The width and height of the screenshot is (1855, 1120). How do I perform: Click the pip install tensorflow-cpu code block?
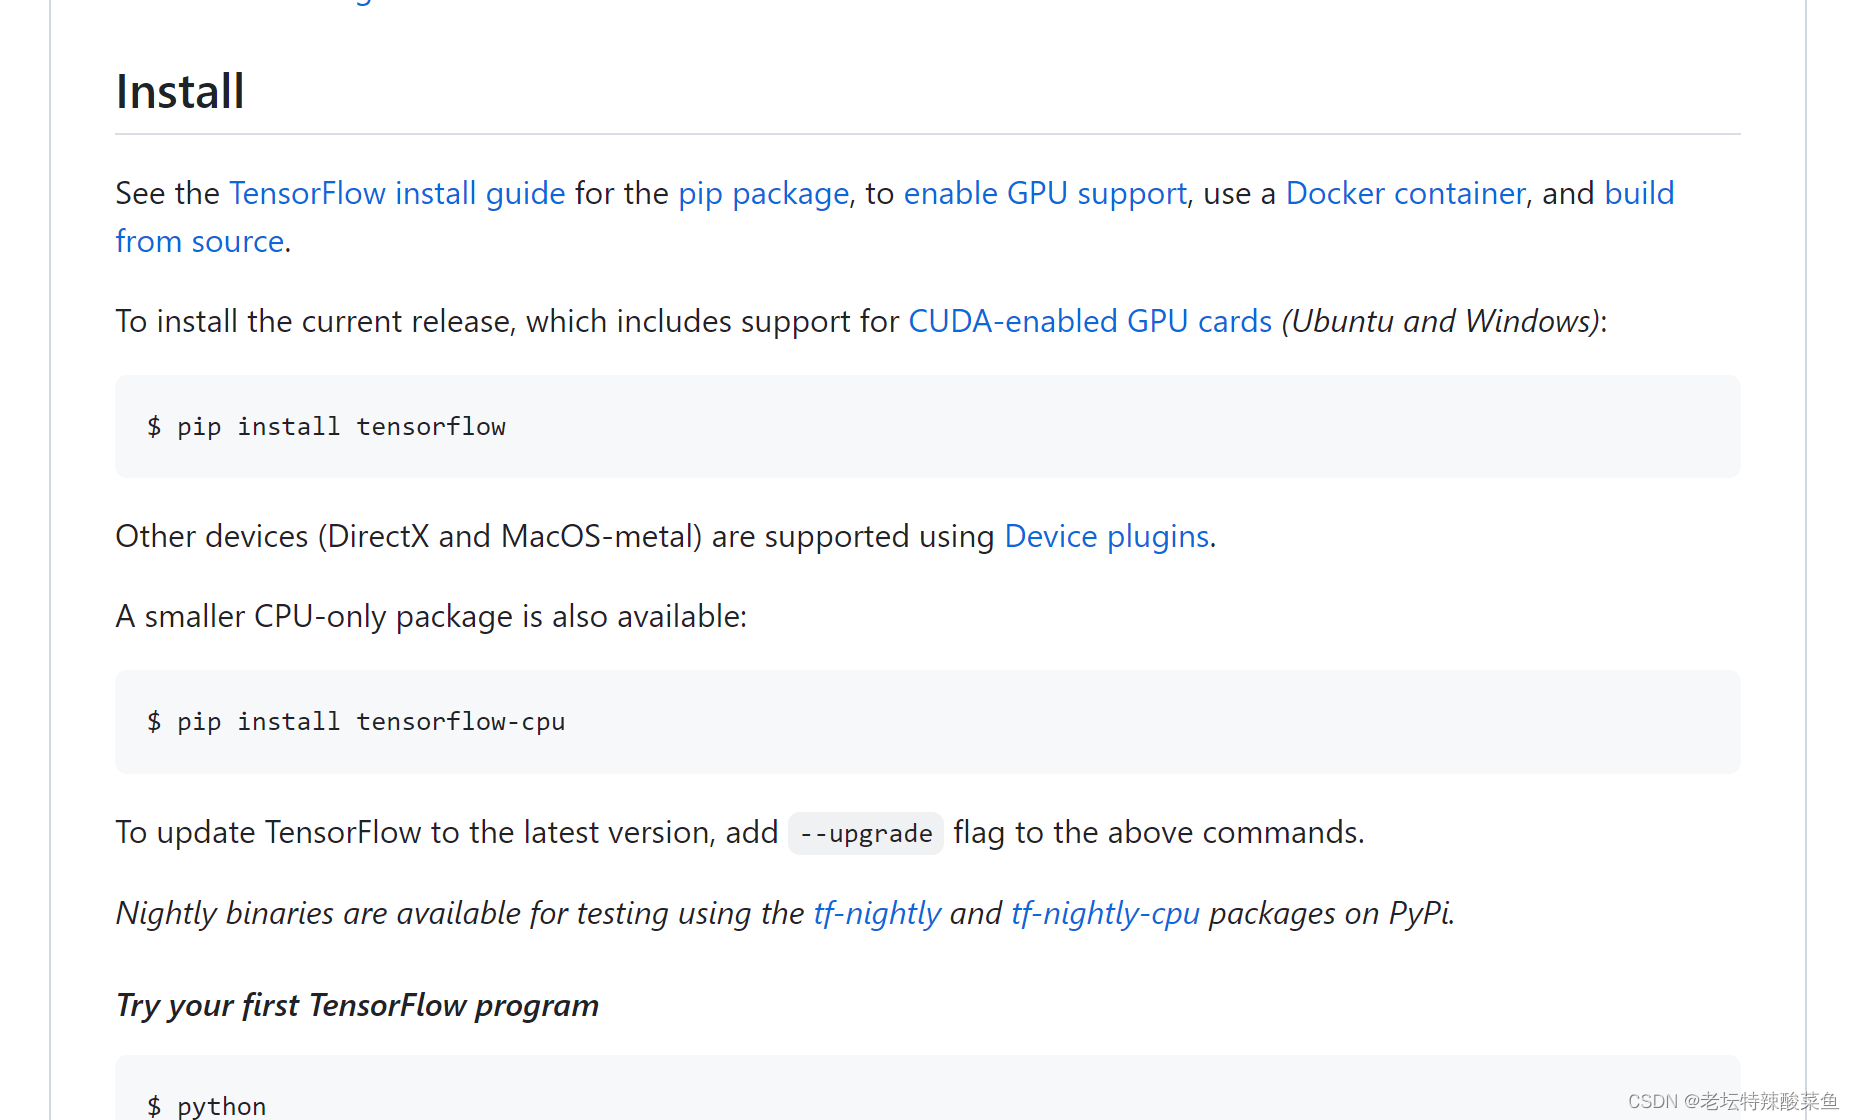pos(928,722)
